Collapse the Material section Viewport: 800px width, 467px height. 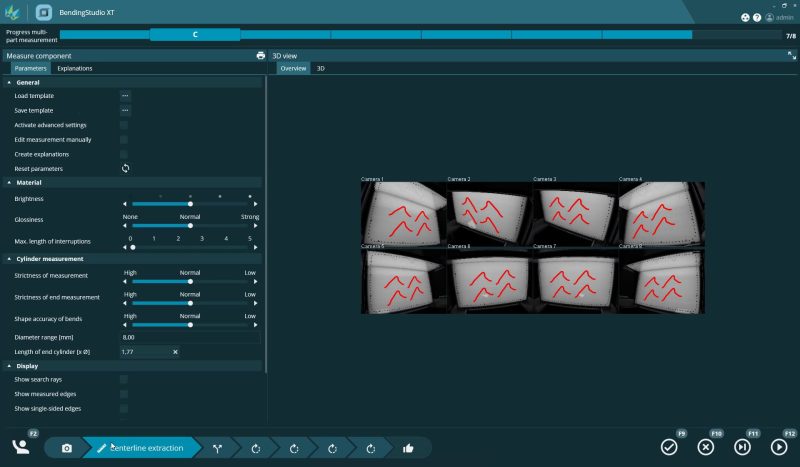[9, 182]
